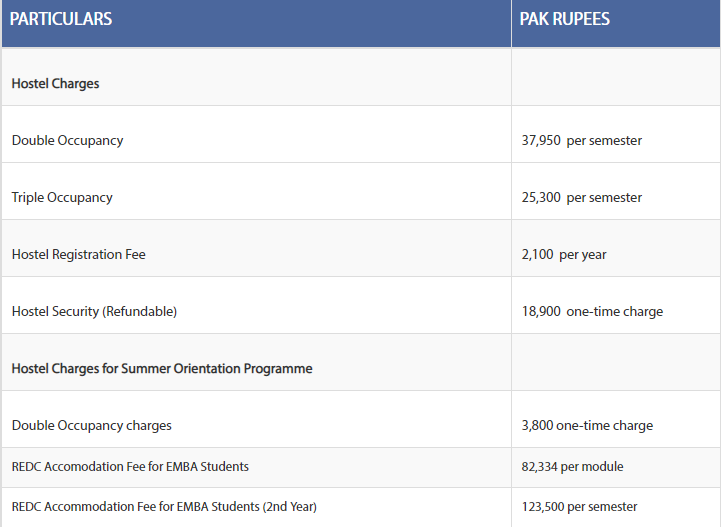This screenshot has height=527, width=721.
Task: Click the '18,900 one-time charge' amount
Action: pyautogui.click(x=592, y=311)
